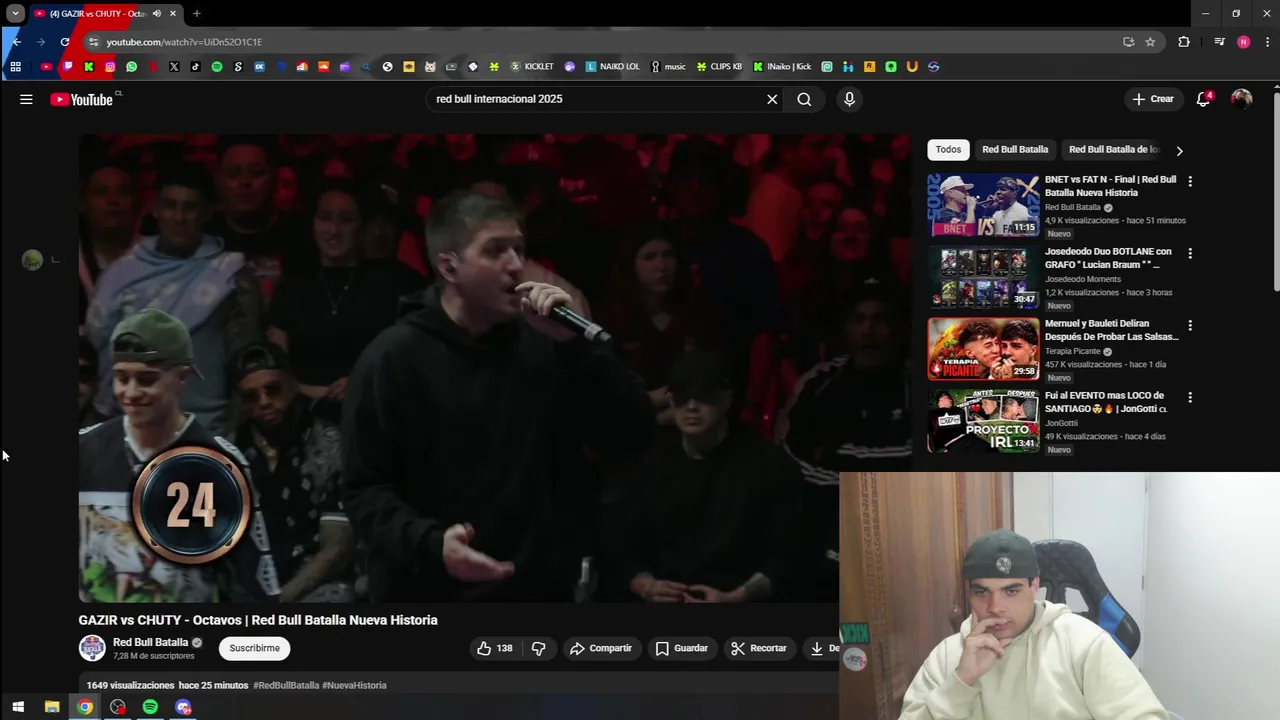Reload the page in Chrome
The image size is (1280, 720).
[65, 42]
